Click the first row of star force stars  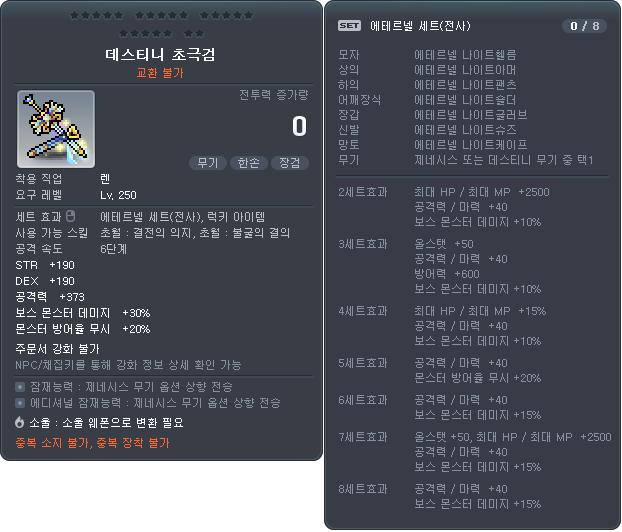tap(161, 15)
